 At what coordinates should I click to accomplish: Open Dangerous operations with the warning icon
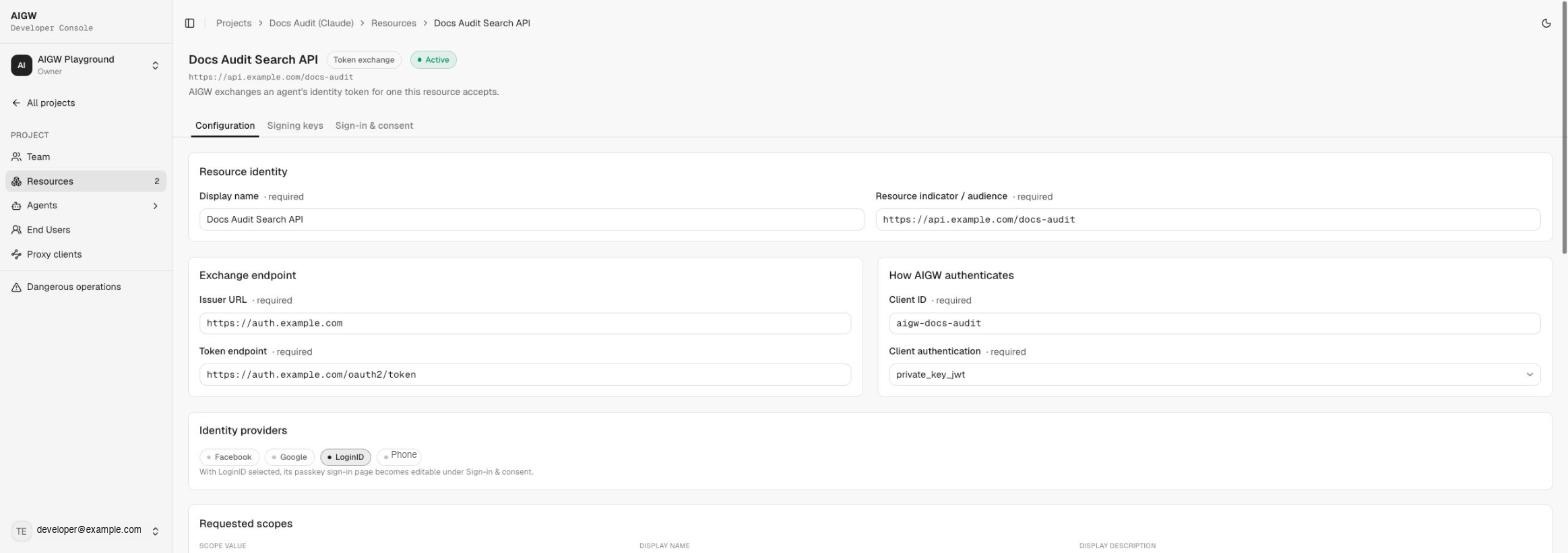click(74, 287)
